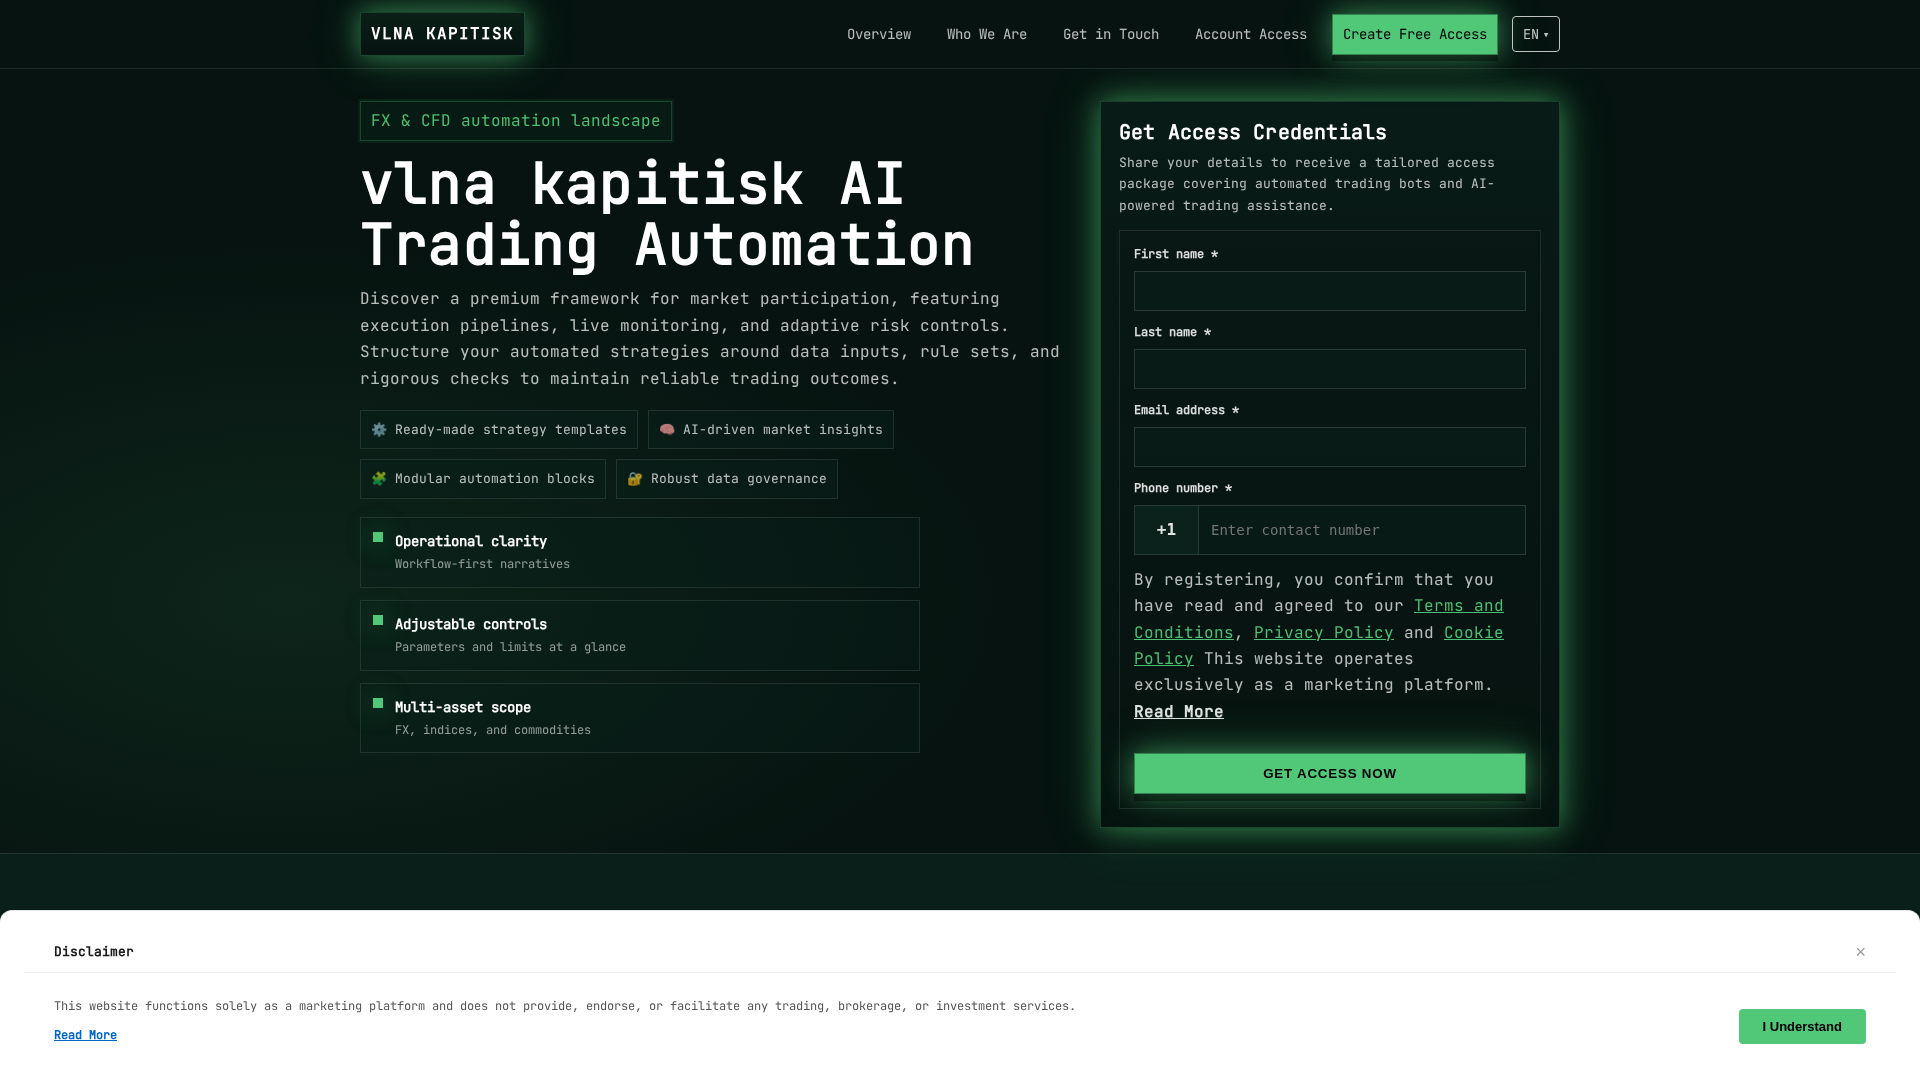Click the +1 country code selector
The height and width of the screenshot is (1080, 1920).
pyautogui.click(x=1166, y=530)
